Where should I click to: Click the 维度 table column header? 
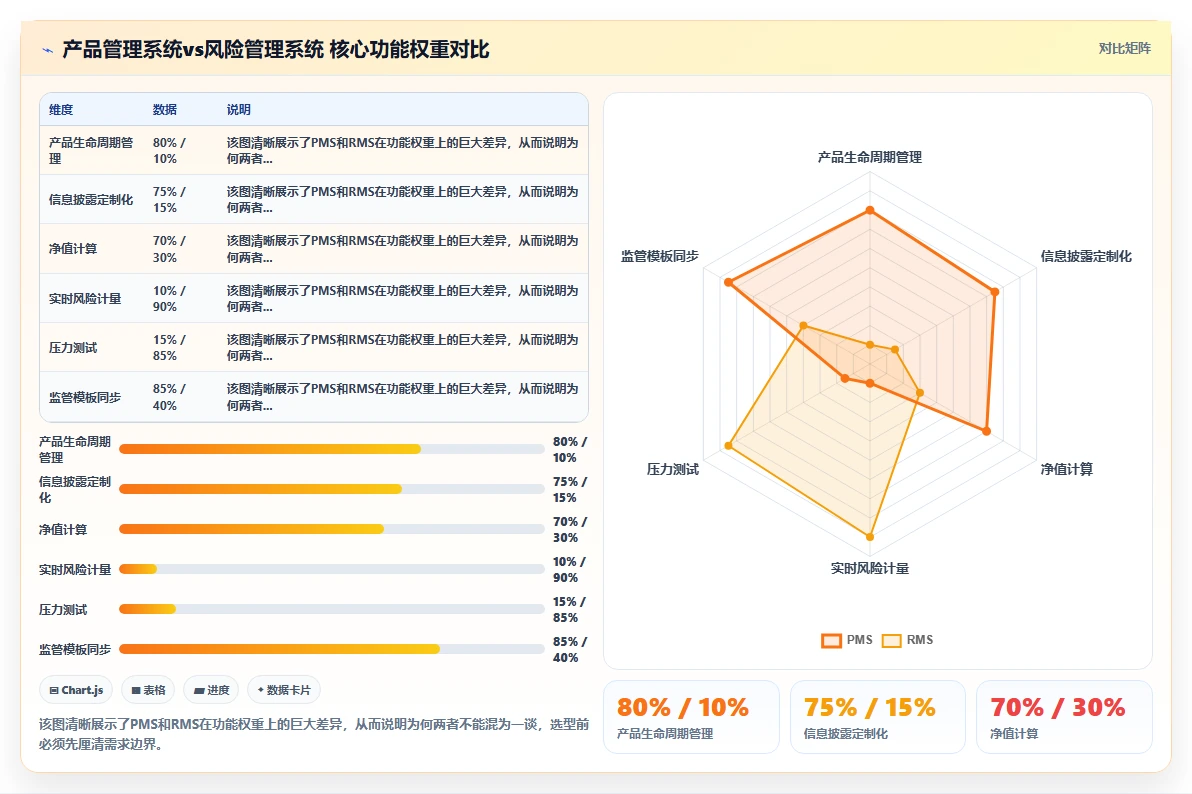click(x=61, y=110)
